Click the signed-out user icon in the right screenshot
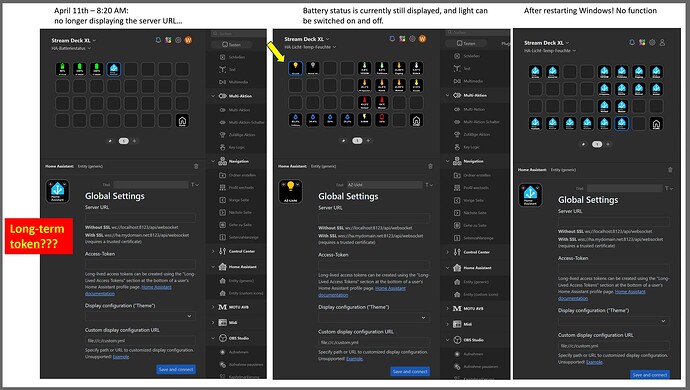Screen dimensions: 690x390 click(x=662, y=42)
